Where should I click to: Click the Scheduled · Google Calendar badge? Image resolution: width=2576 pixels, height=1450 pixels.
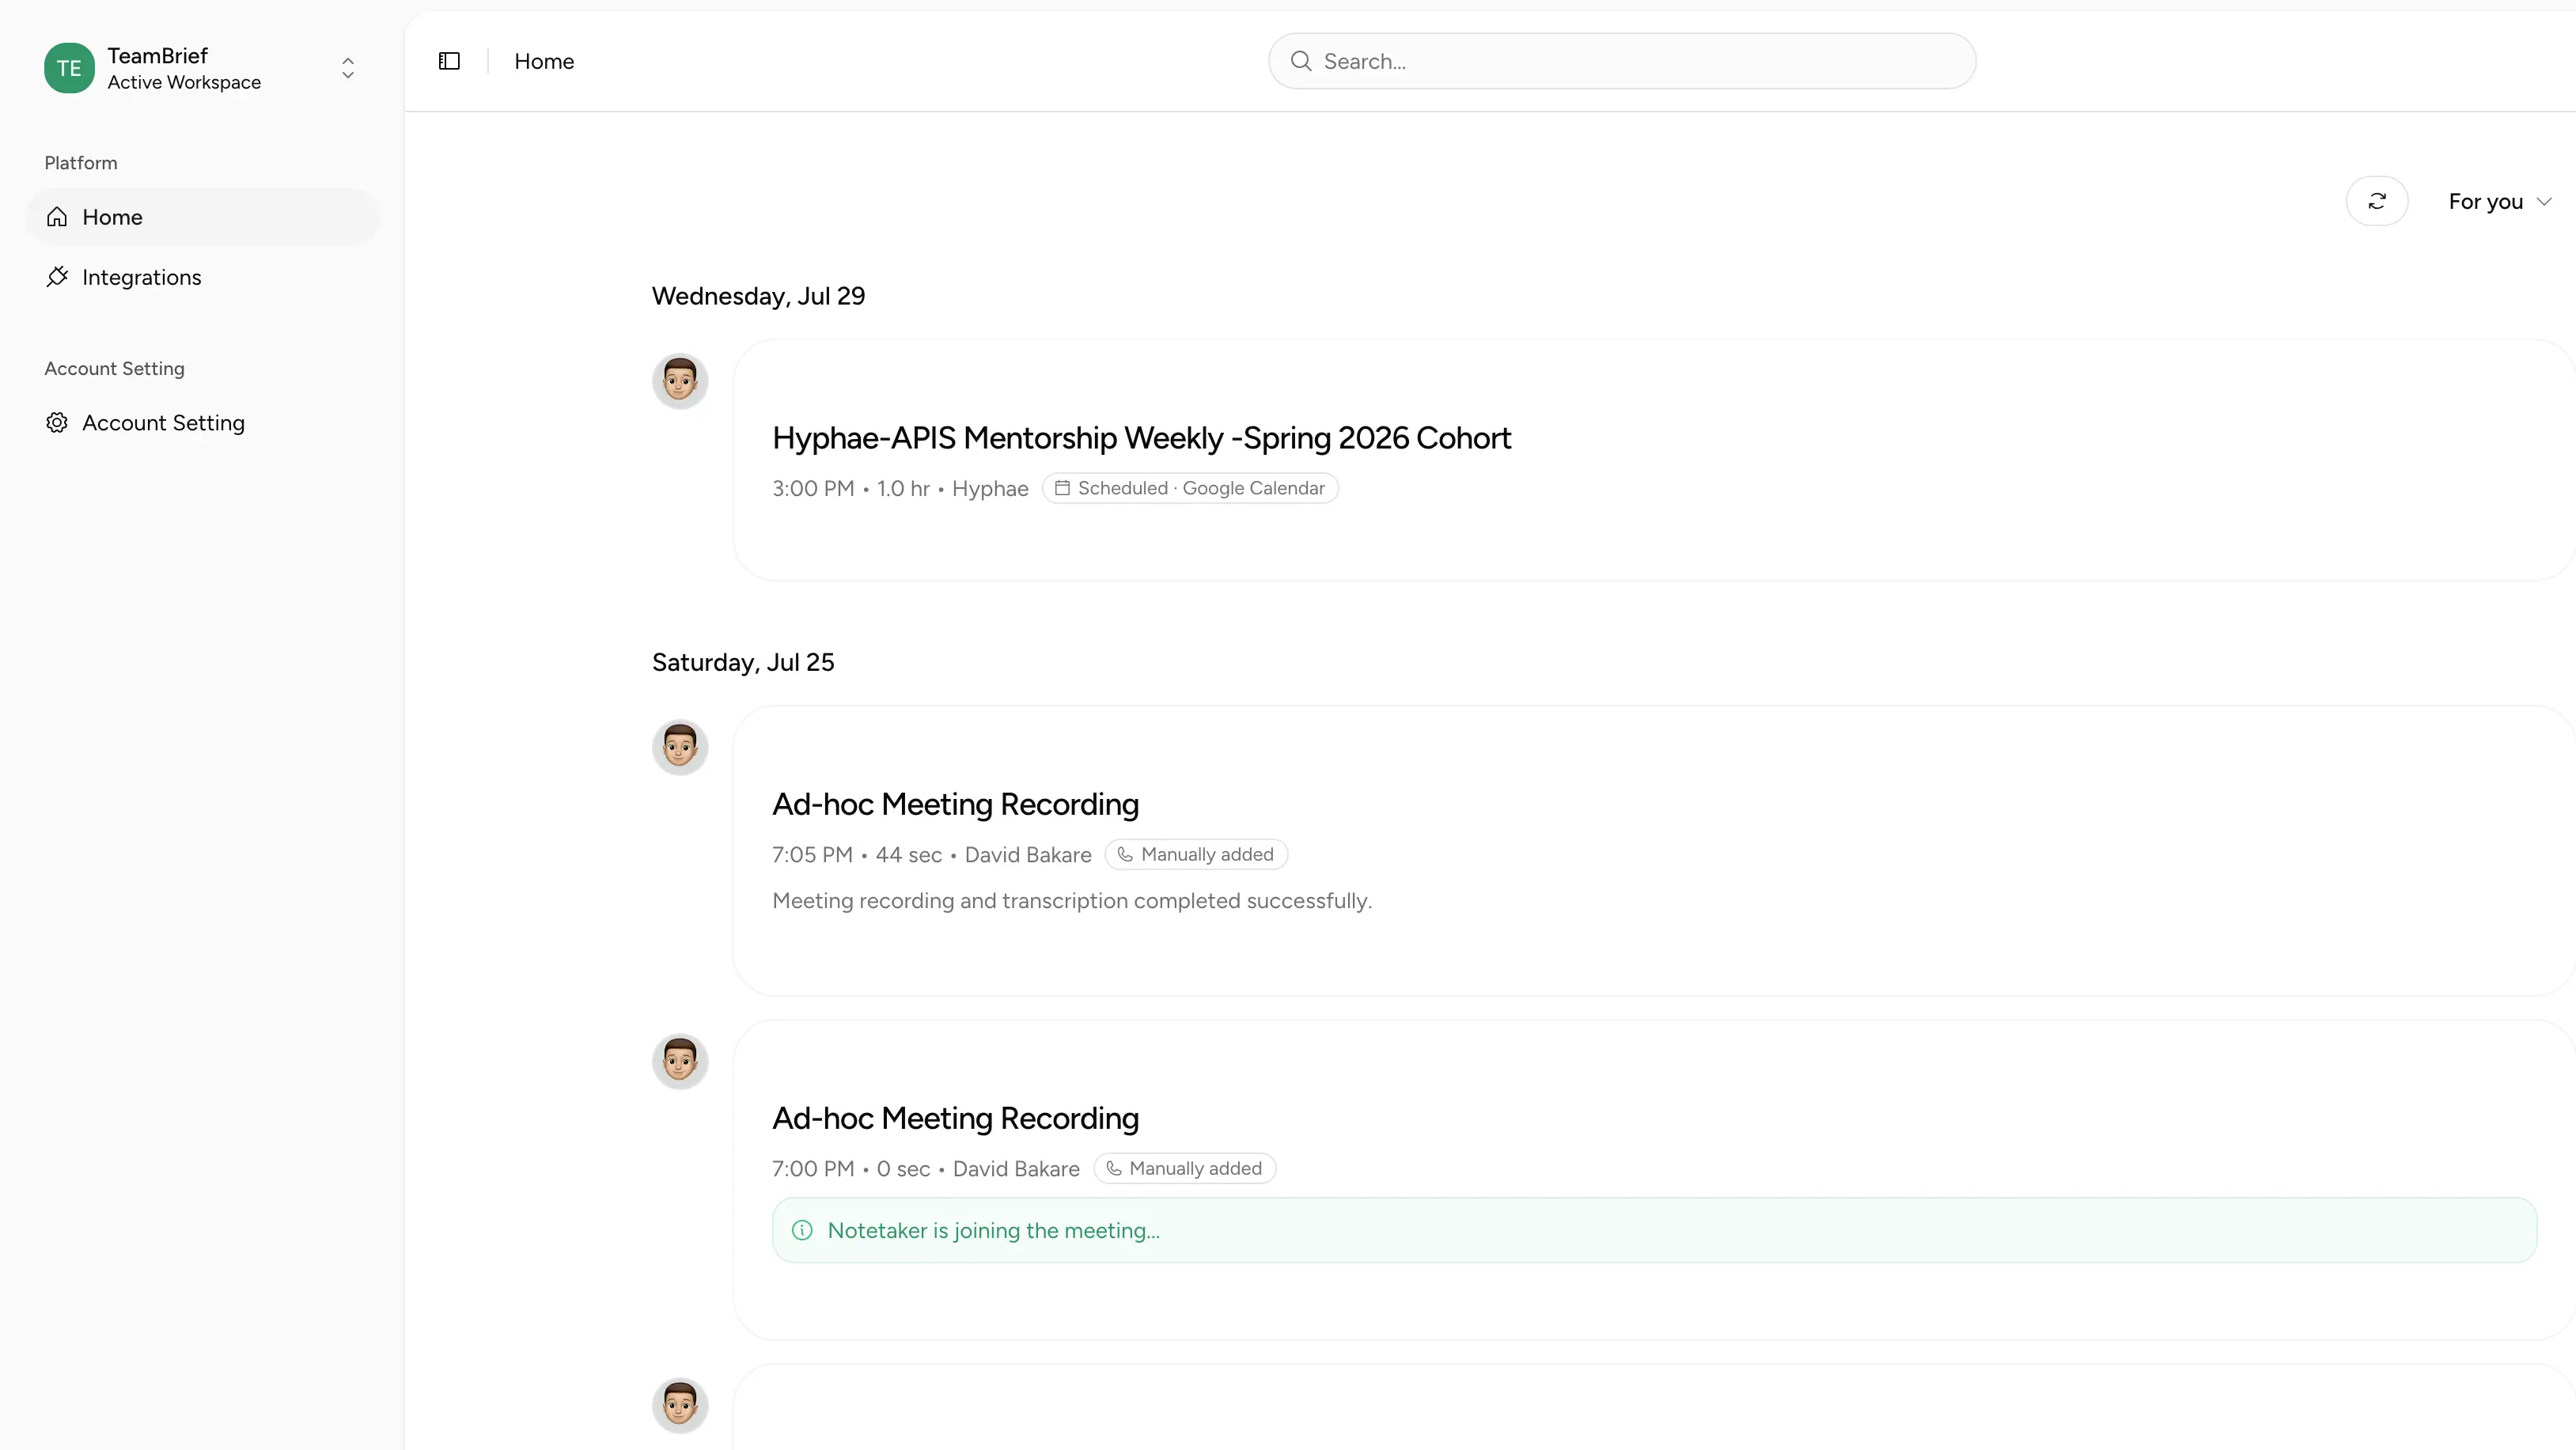pos(1190,488)
